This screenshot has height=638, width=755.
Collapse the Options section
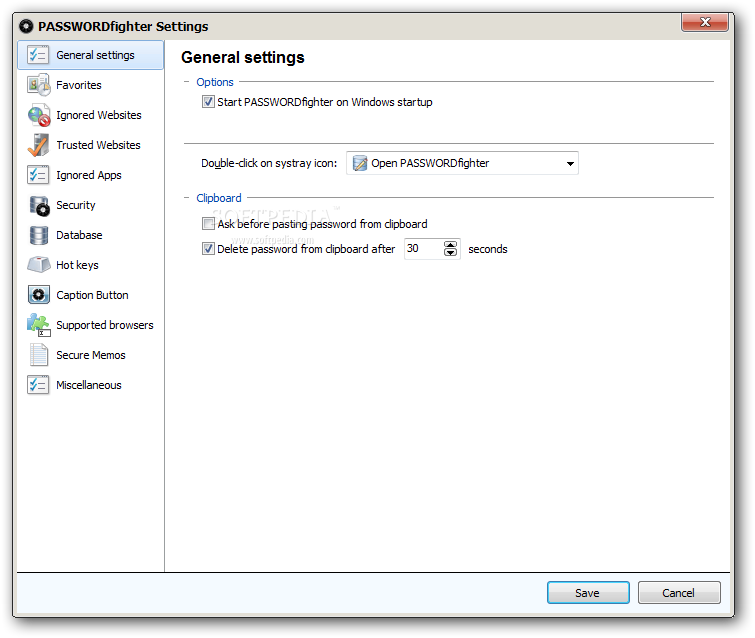pos(187,82)
